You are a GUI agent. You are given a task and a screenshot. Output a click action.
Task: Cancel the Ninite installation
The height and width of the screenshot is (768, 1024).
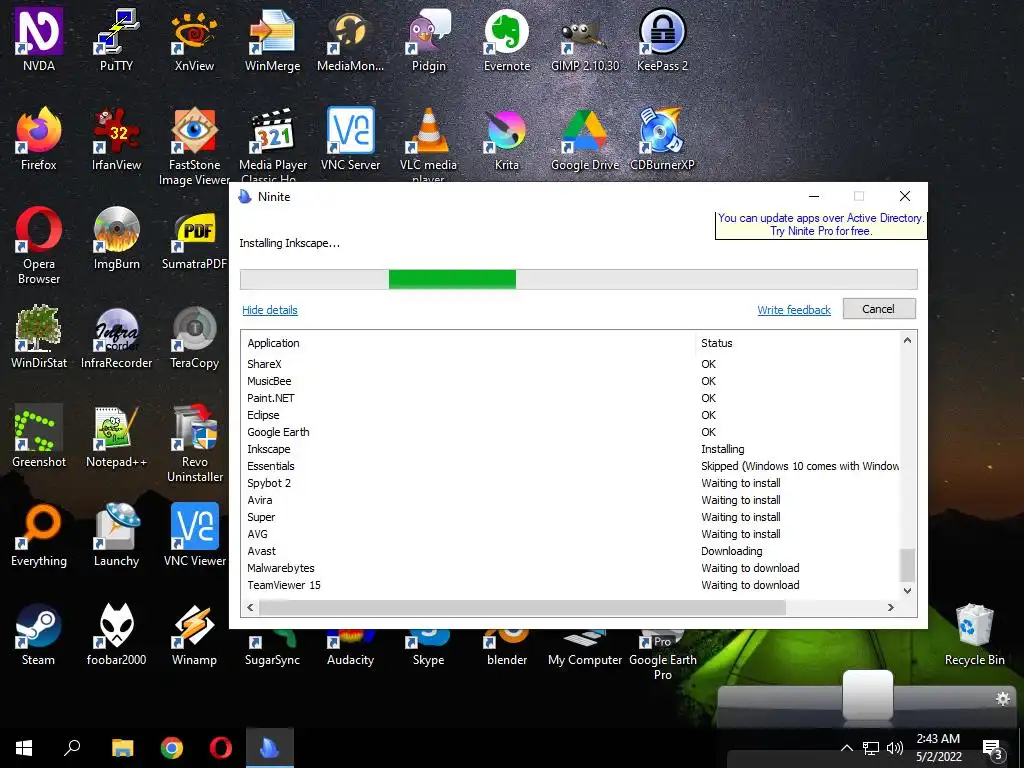878,309
